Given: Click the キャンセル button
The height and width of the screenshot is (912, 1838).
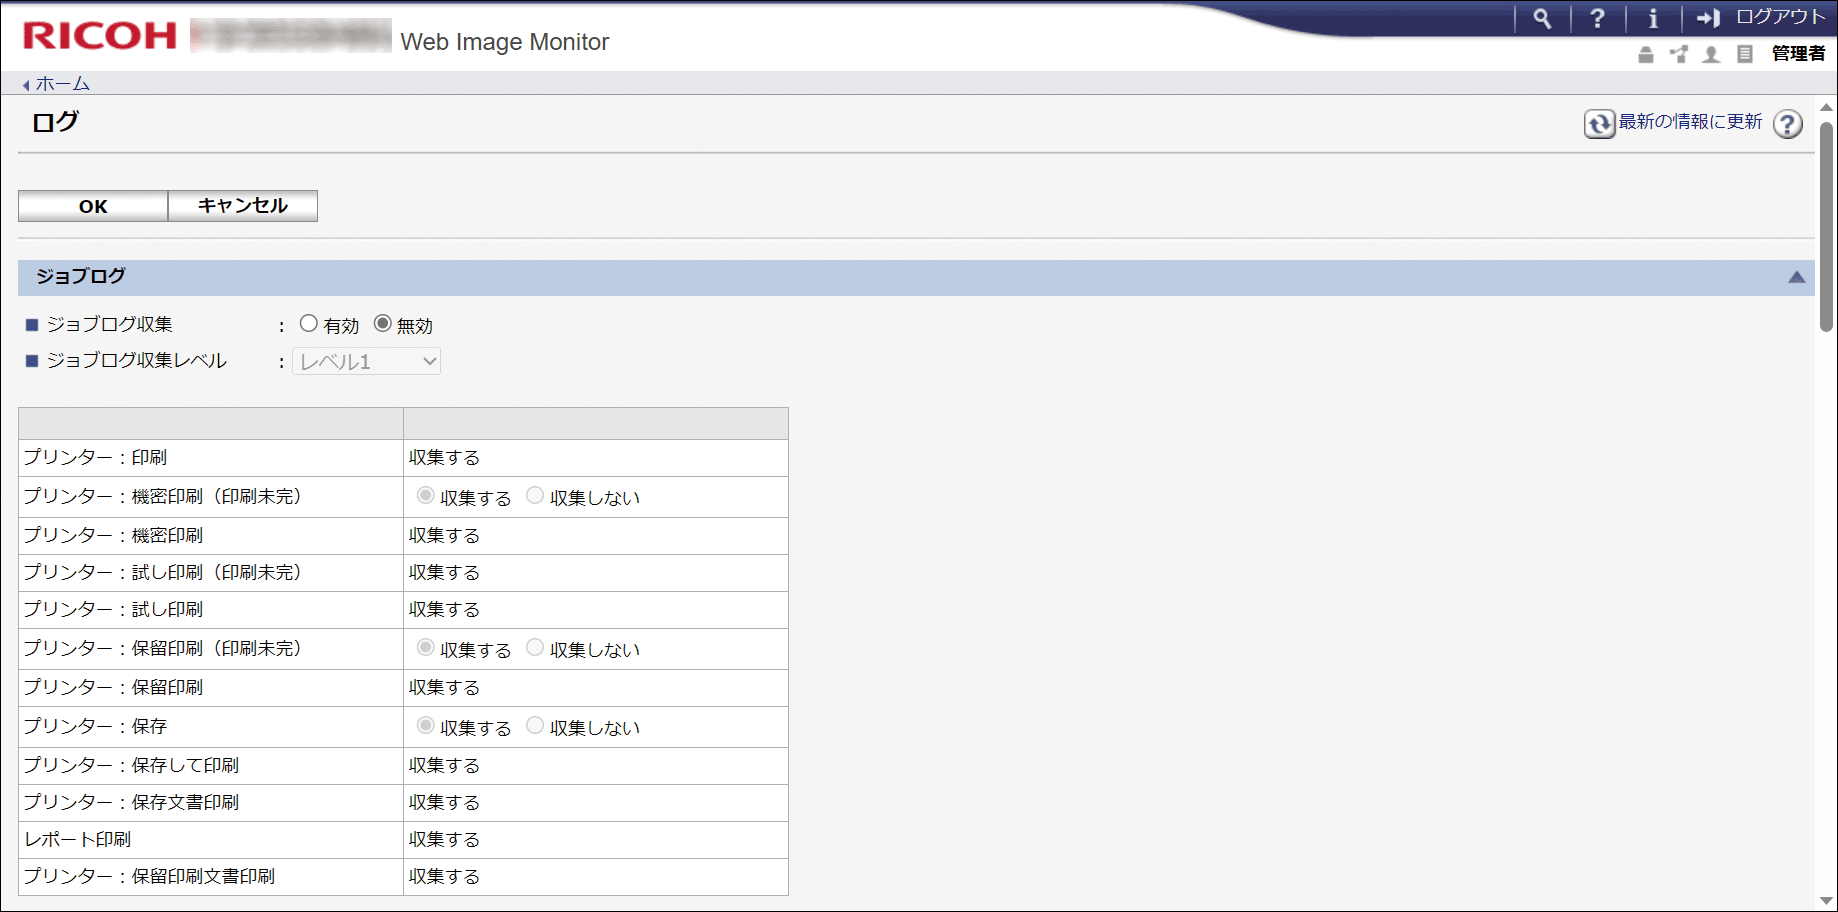Looking at the screenshot, I should click(x=243, y=206).
